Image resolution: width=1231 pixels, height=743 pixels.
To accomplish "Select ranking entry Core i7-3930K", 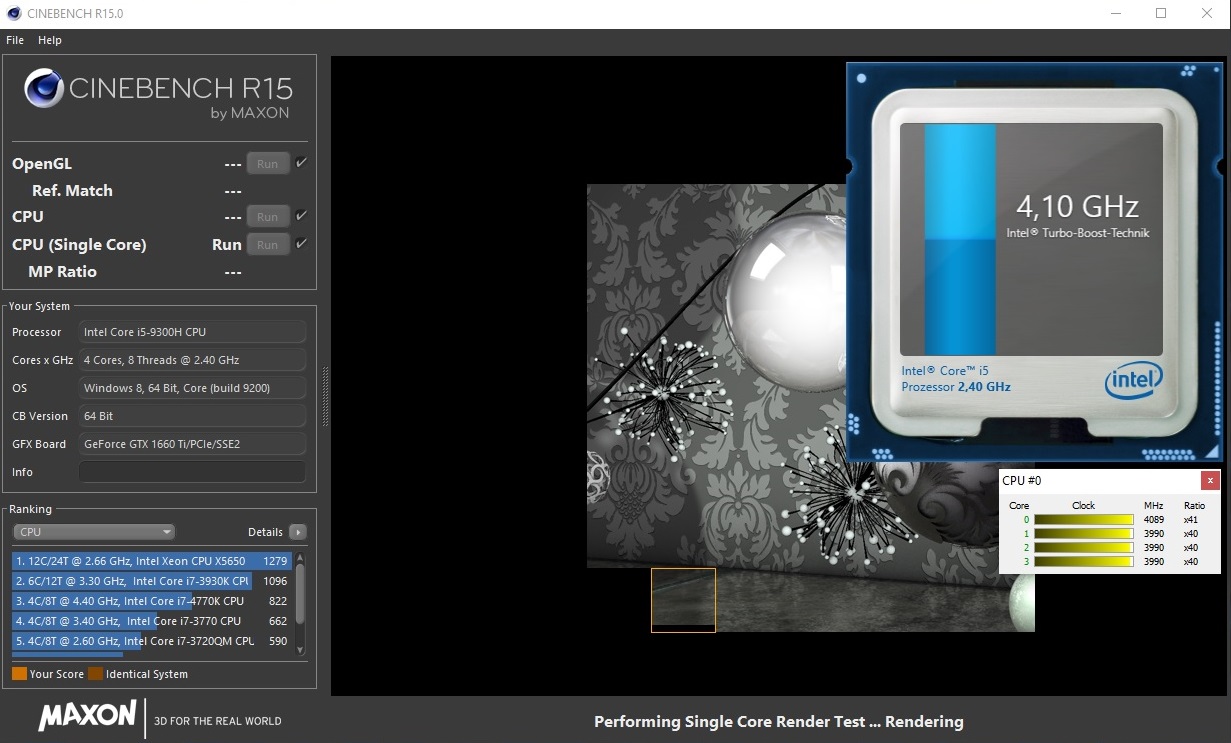I will pyautogui.click(x=152, y=581).
